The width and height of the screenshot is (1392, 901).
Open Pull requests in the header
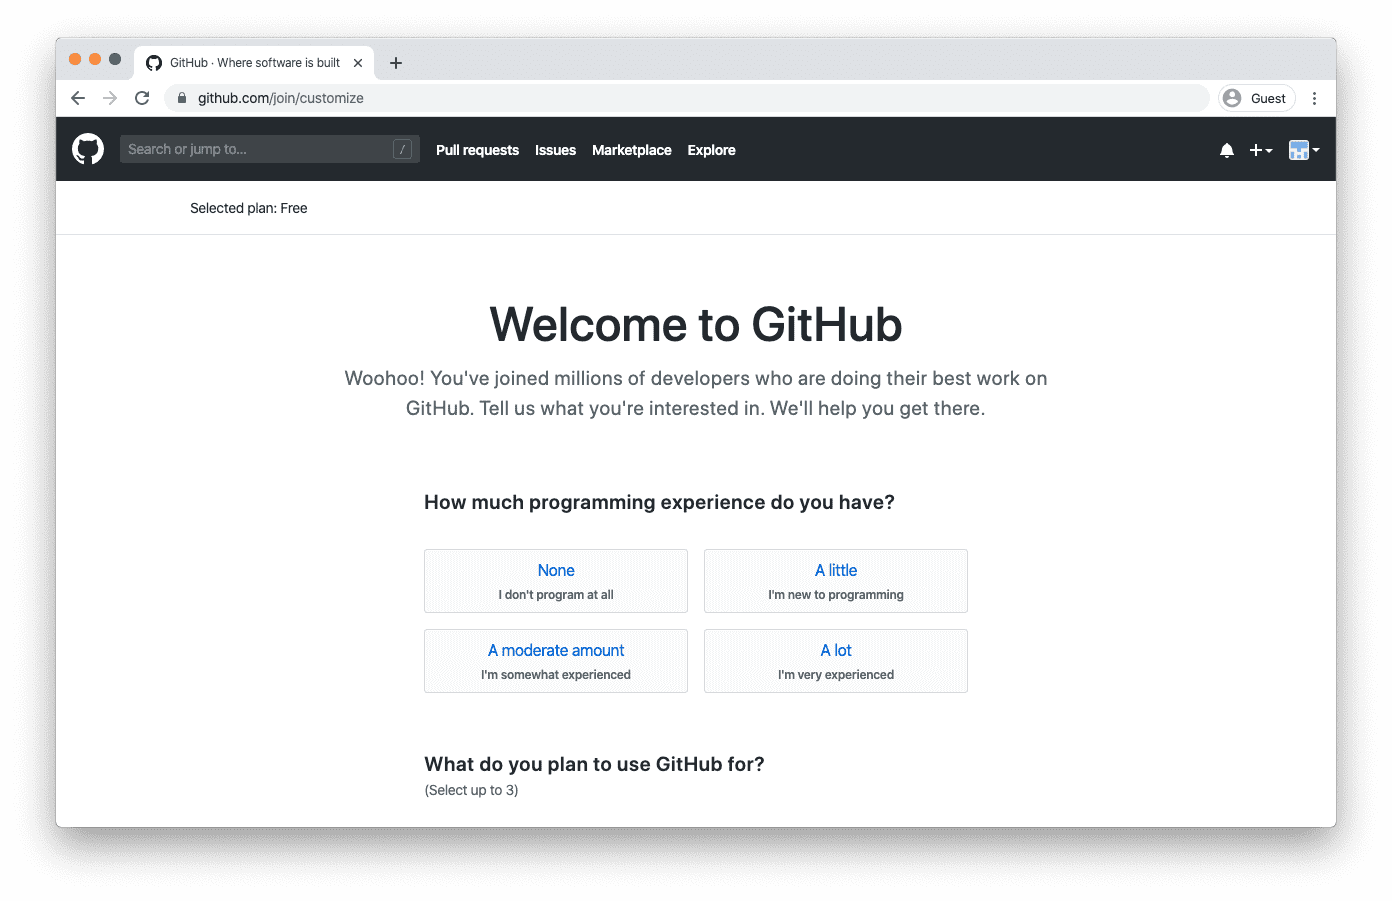477,150
